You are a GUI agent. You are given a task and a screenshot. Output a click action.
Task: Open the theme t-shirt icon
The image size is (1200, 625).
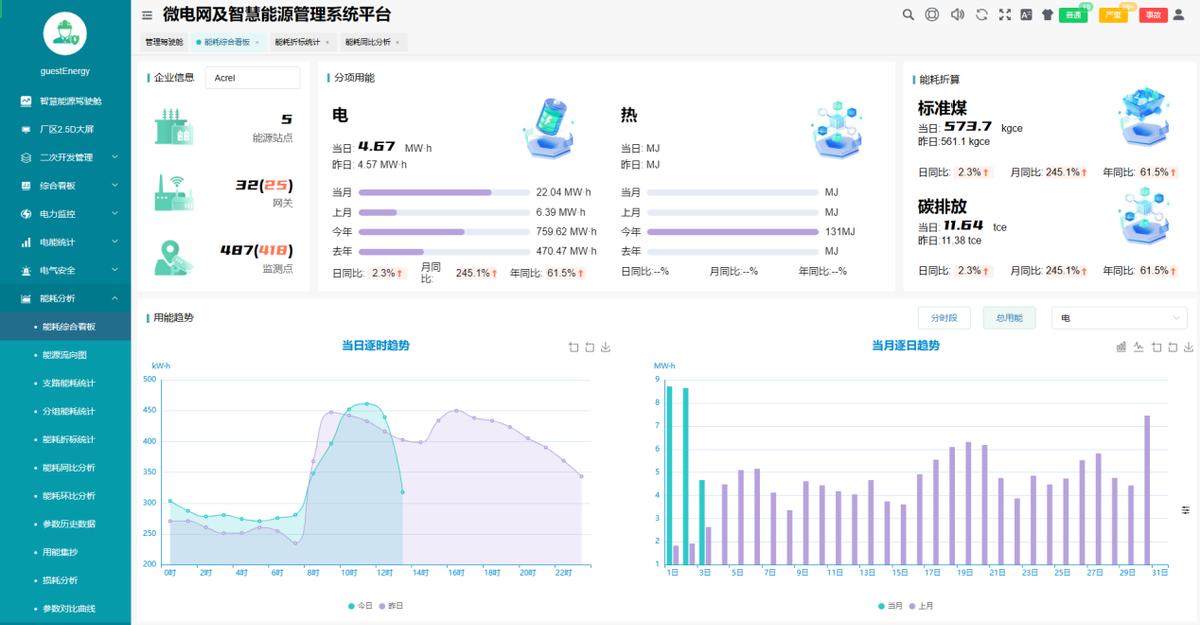coord(1047,15)
